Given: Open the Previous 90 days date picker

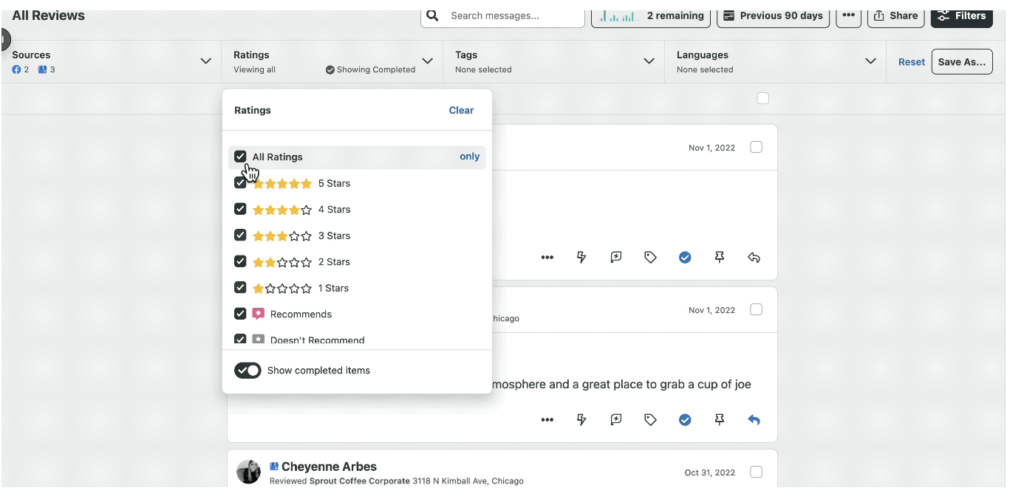Looking at the screenshot, I should pos(773,16).
